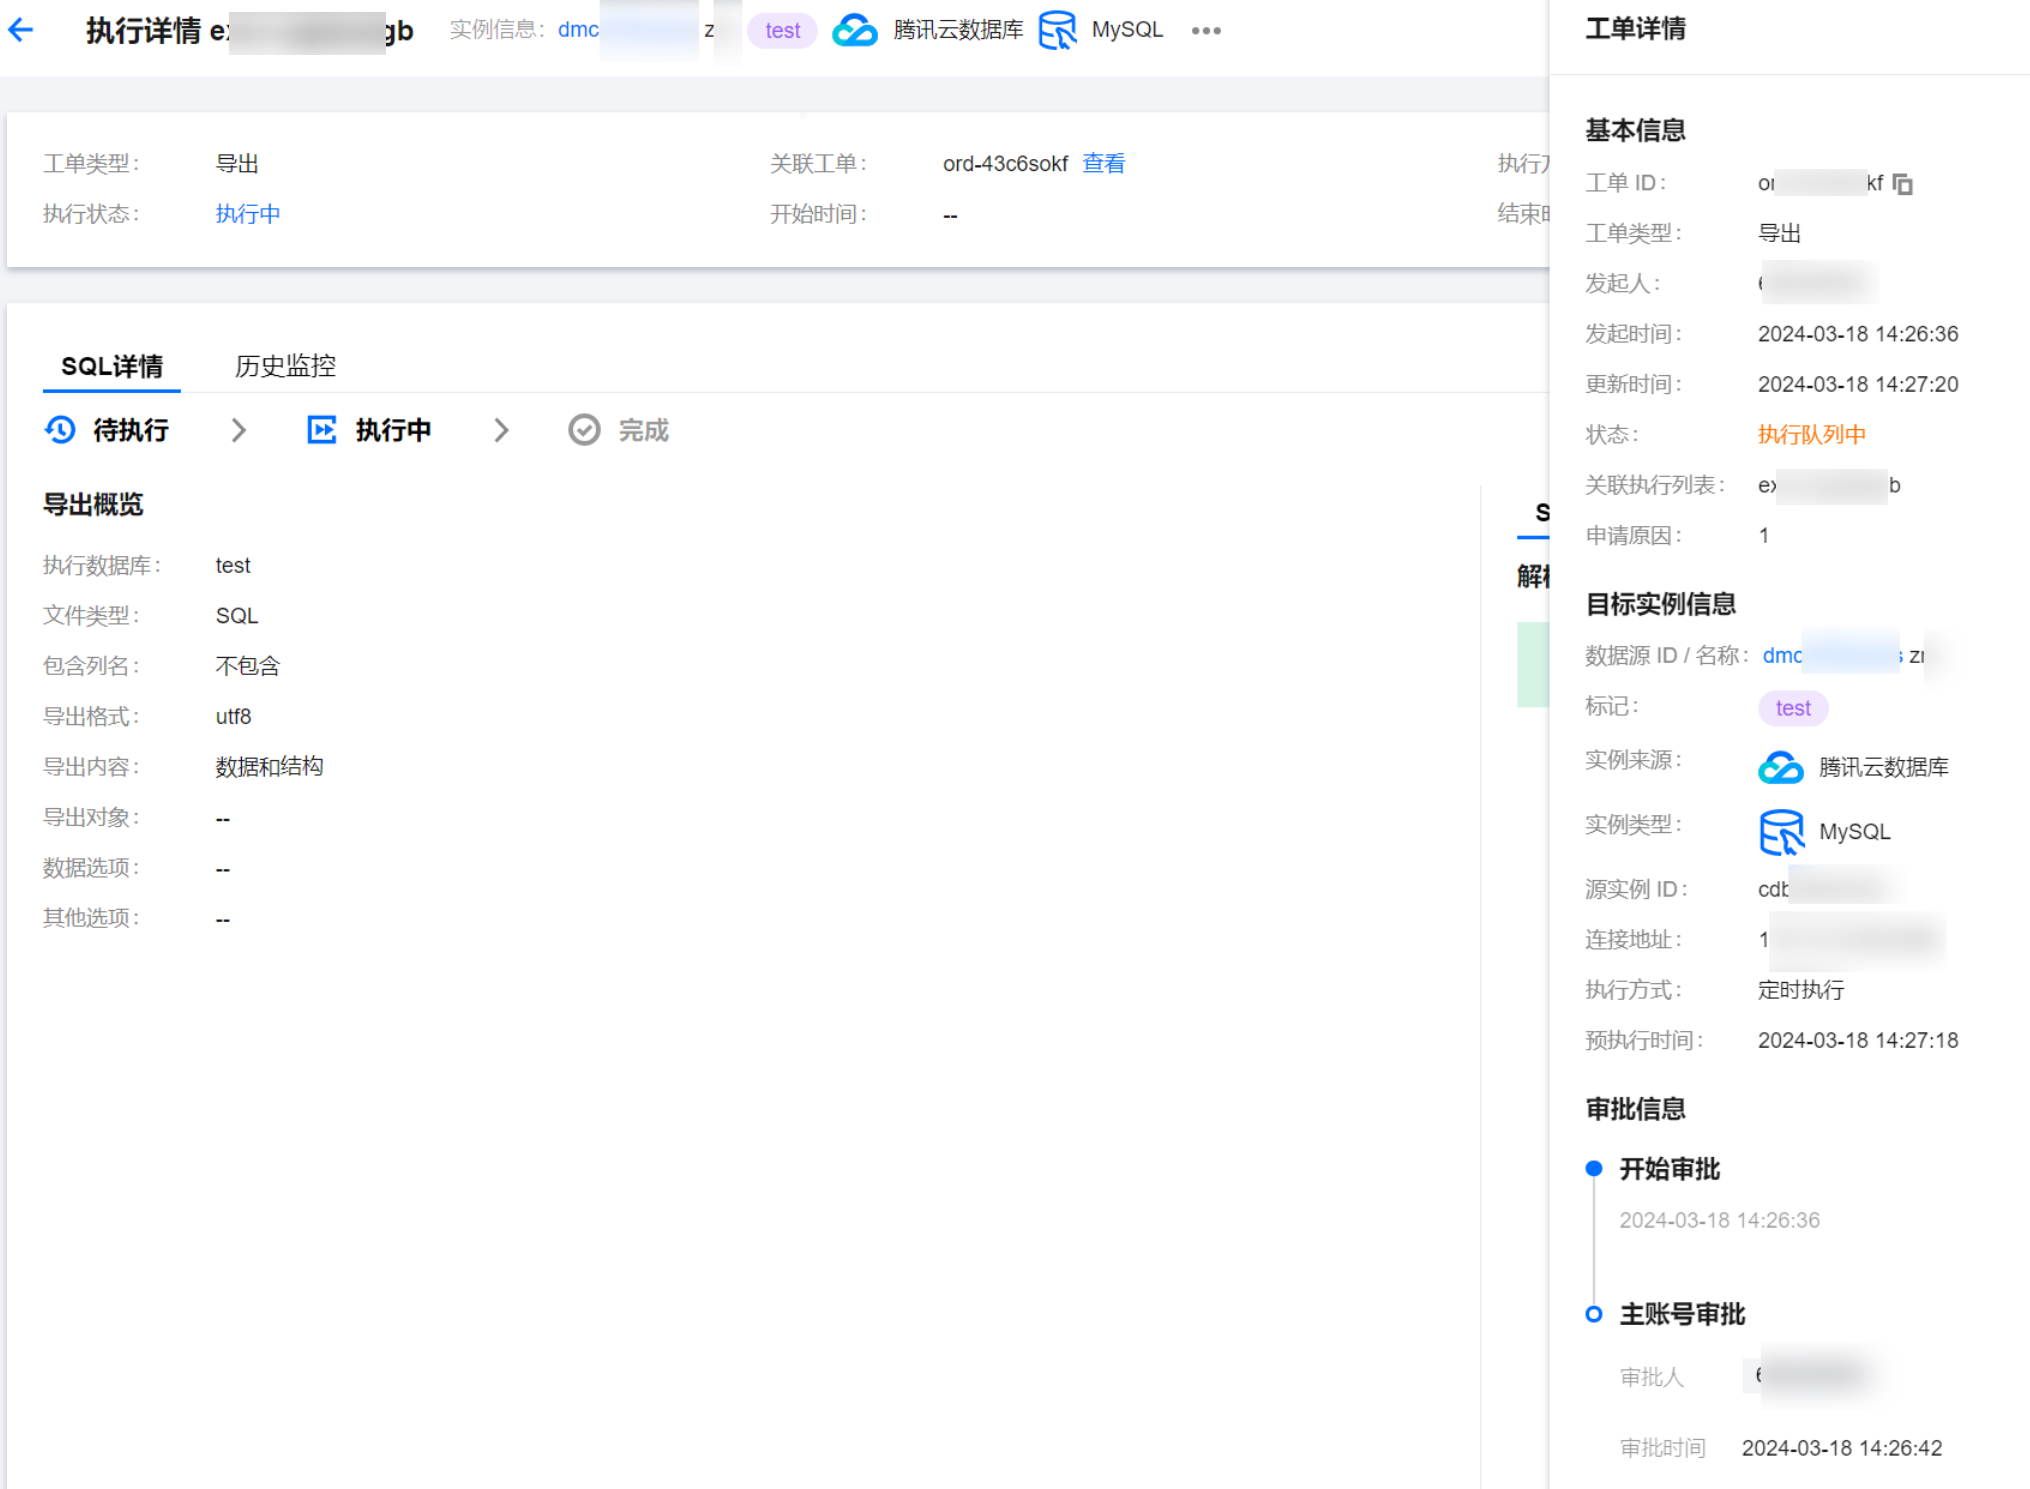Click the Tencent Cloud icon in header
The height and width of the screenshot is (1489, 2030).
(x=854, y=30)
